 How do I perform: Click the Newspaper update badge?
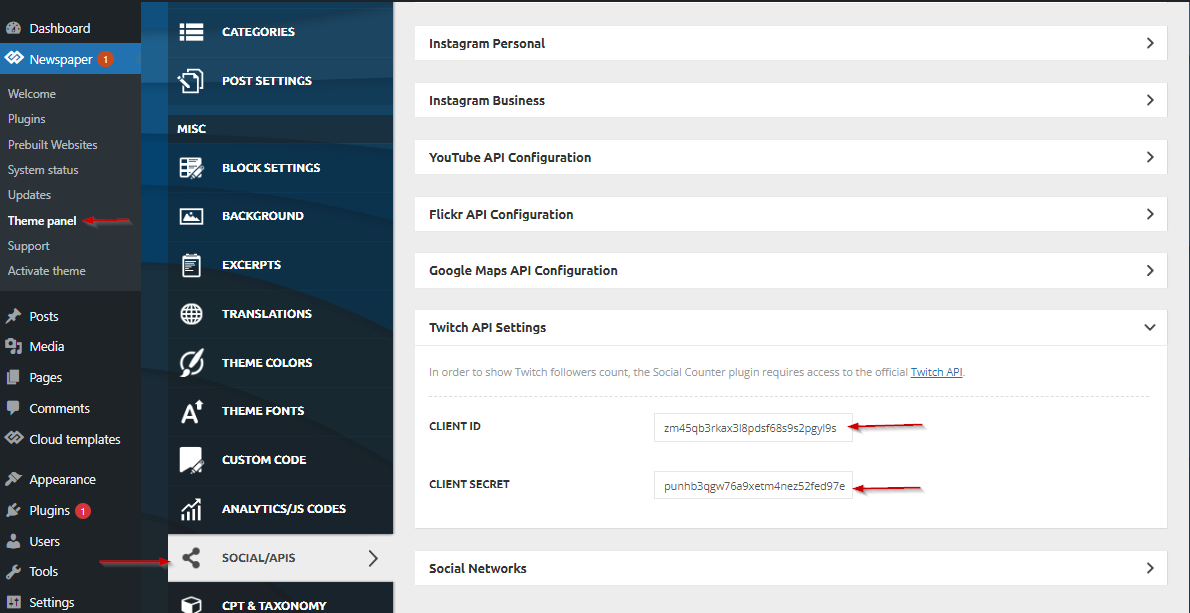(105, 58)
